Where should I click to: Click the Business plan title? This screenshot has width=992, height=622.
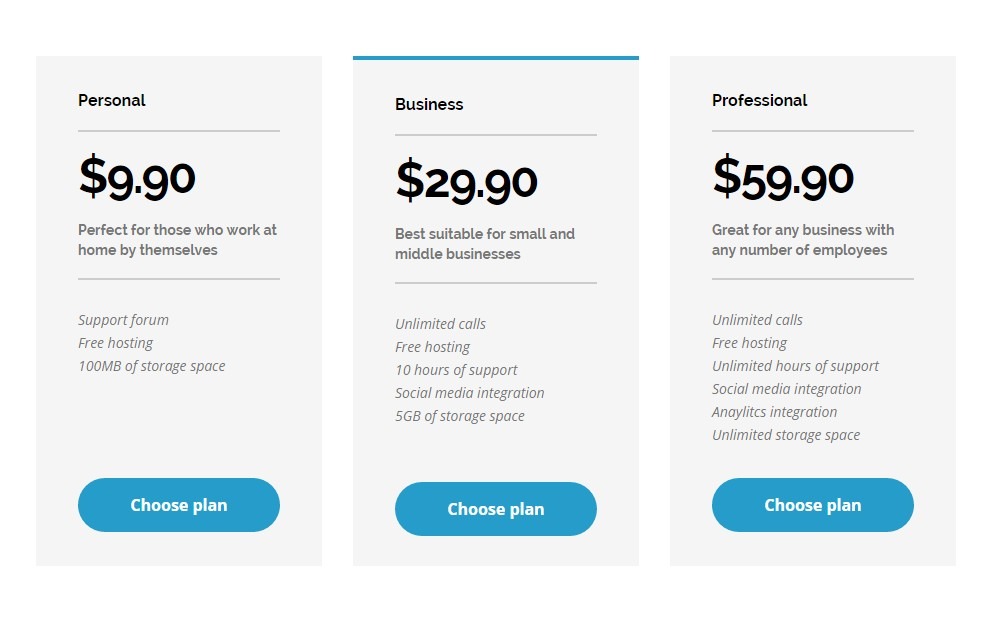[429, 104]
